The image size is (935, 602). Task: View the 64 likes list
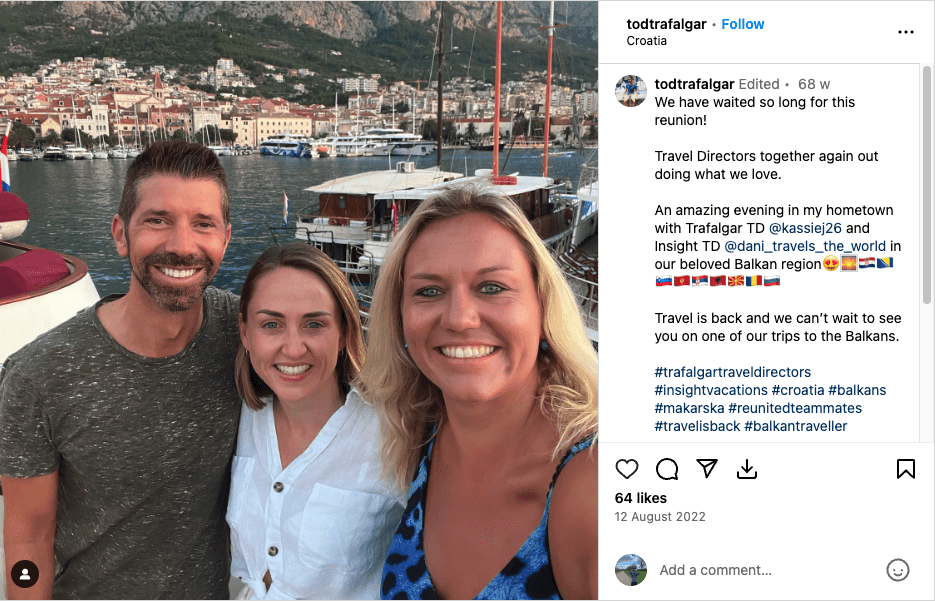click(x=639, y=497)
